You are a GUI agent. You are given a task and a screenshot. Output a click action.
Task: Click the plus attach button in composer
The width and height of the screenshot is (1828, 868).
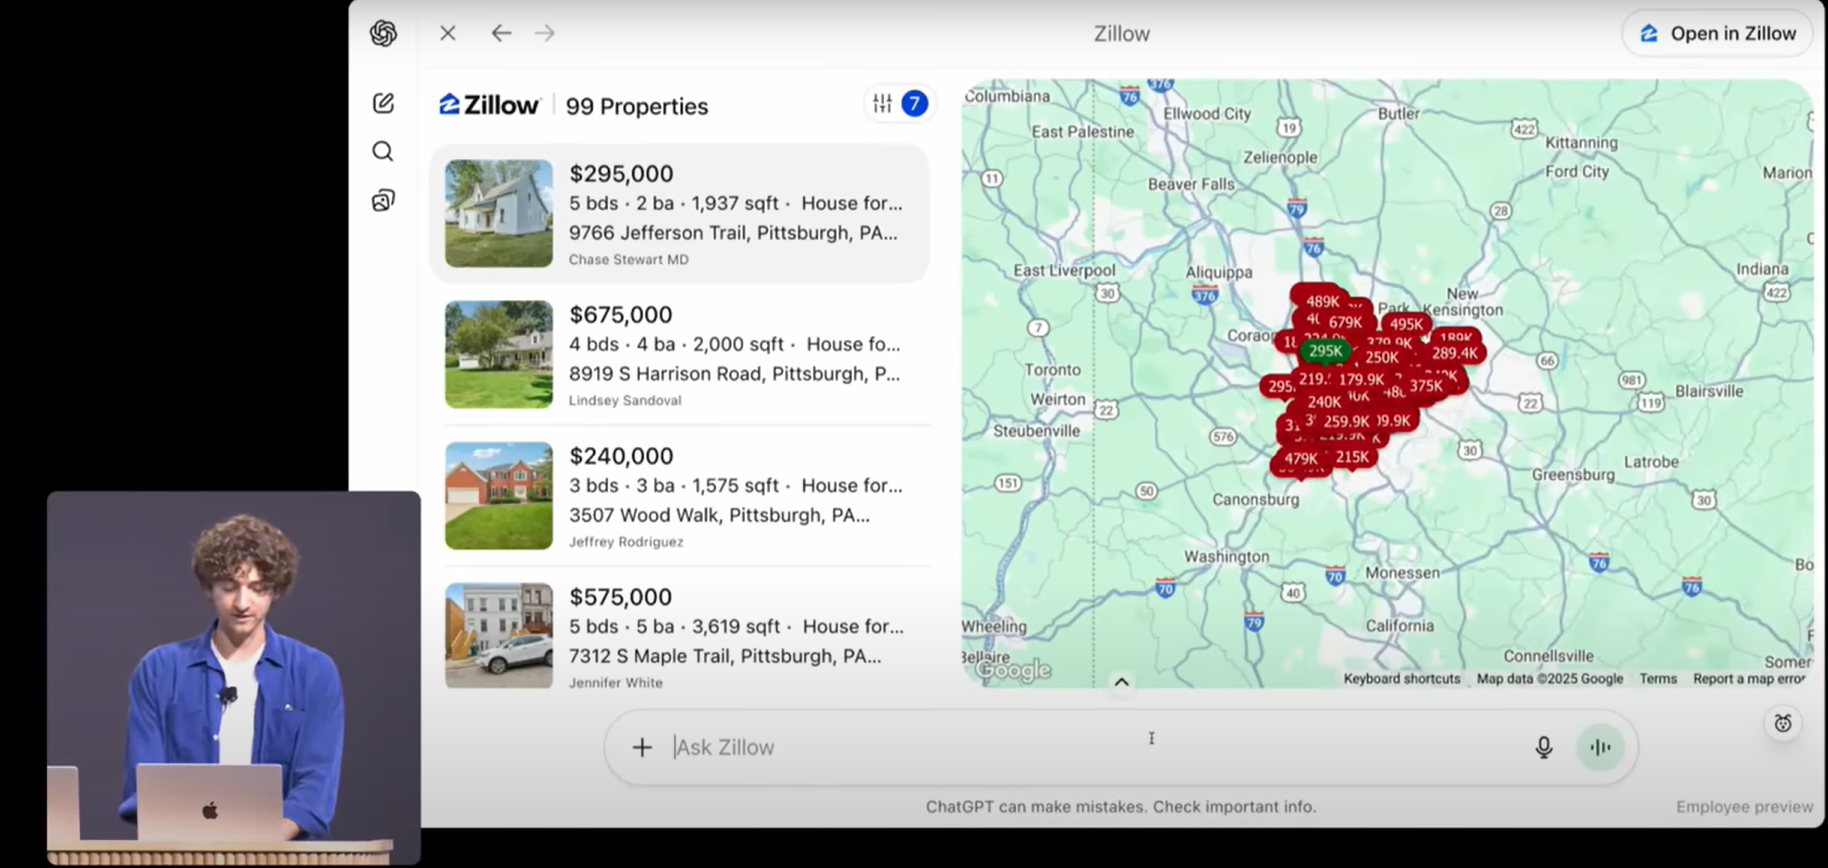click(642, 747)
